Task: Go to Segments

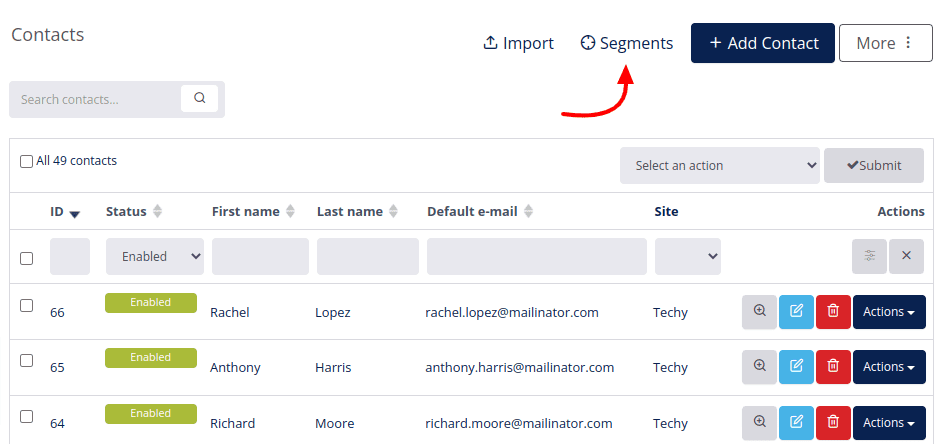Action: coord(627,43)
